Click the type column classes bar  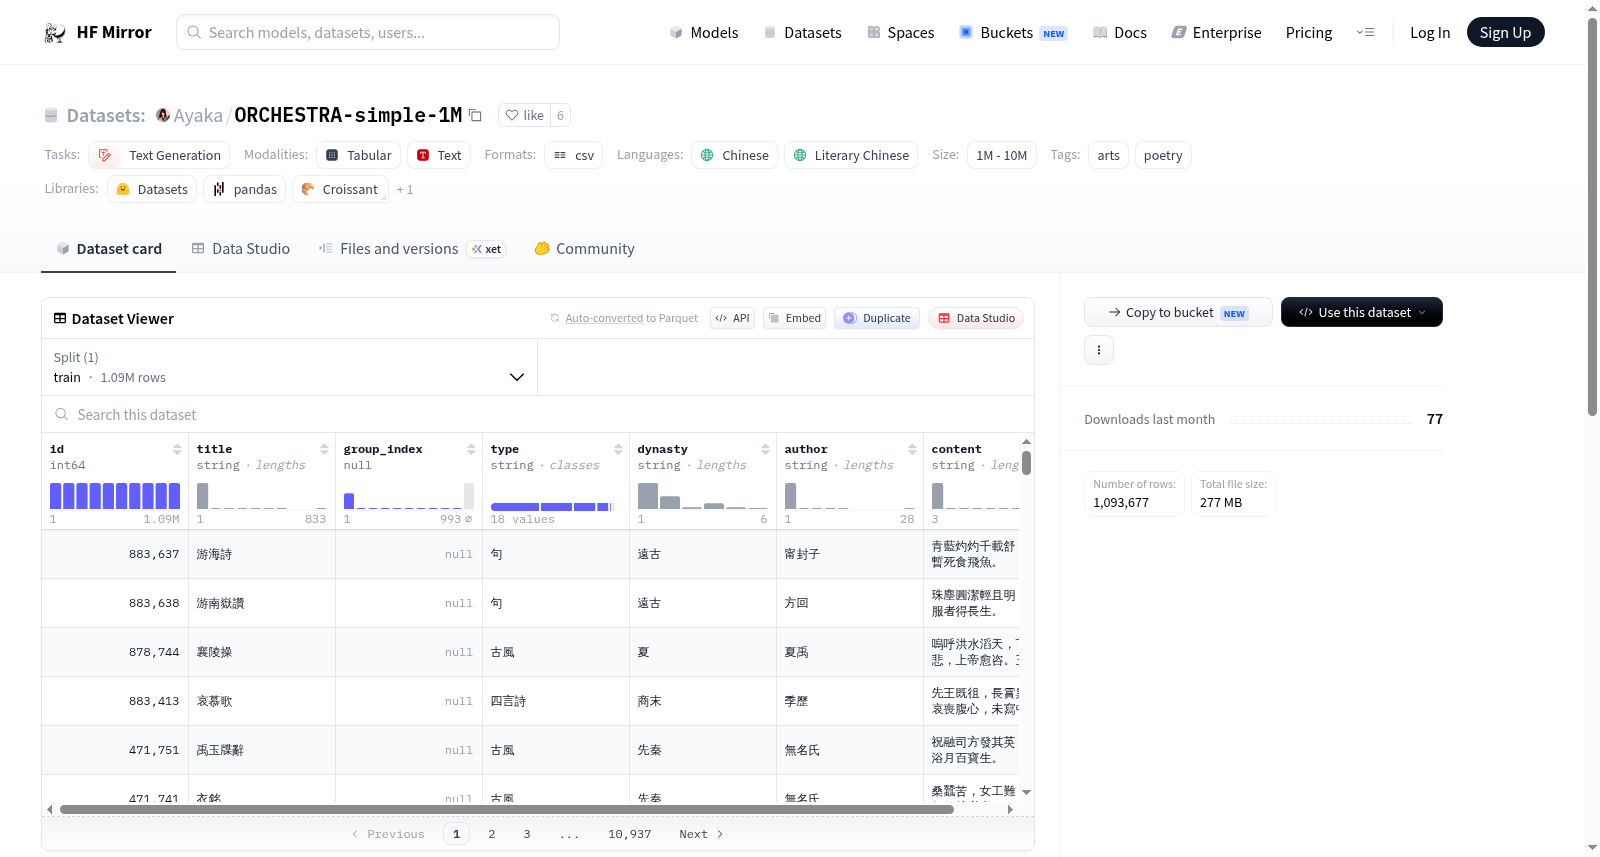(x=552, y=507)
